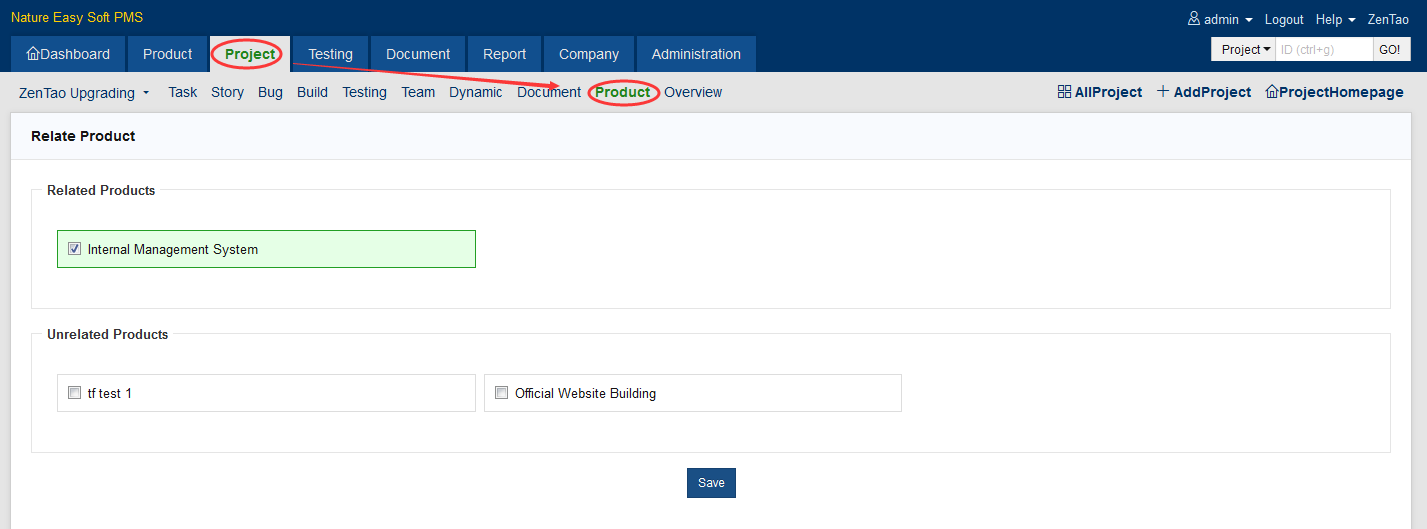Open the Project search type dropdown
The image size is (1427, 529).
[1246, 49]
